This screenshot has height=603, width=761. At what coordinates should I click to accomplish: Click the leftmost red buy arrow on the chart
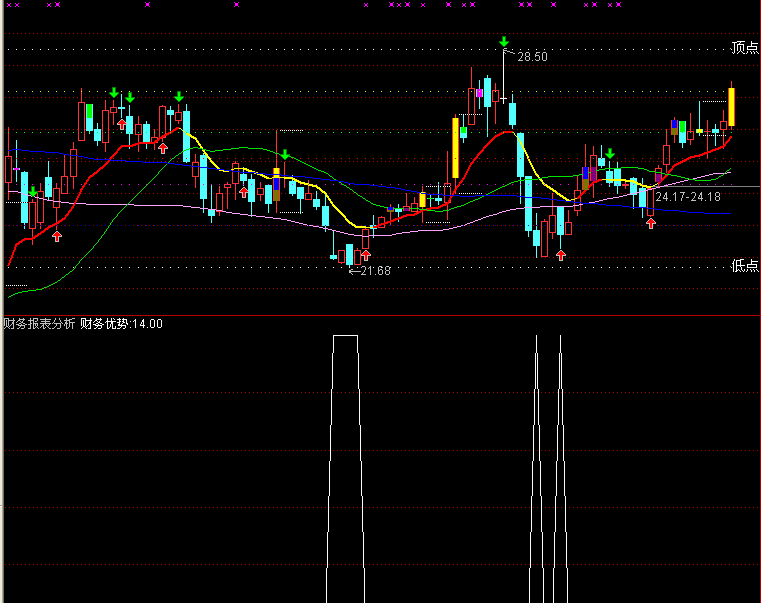[57, 236]
